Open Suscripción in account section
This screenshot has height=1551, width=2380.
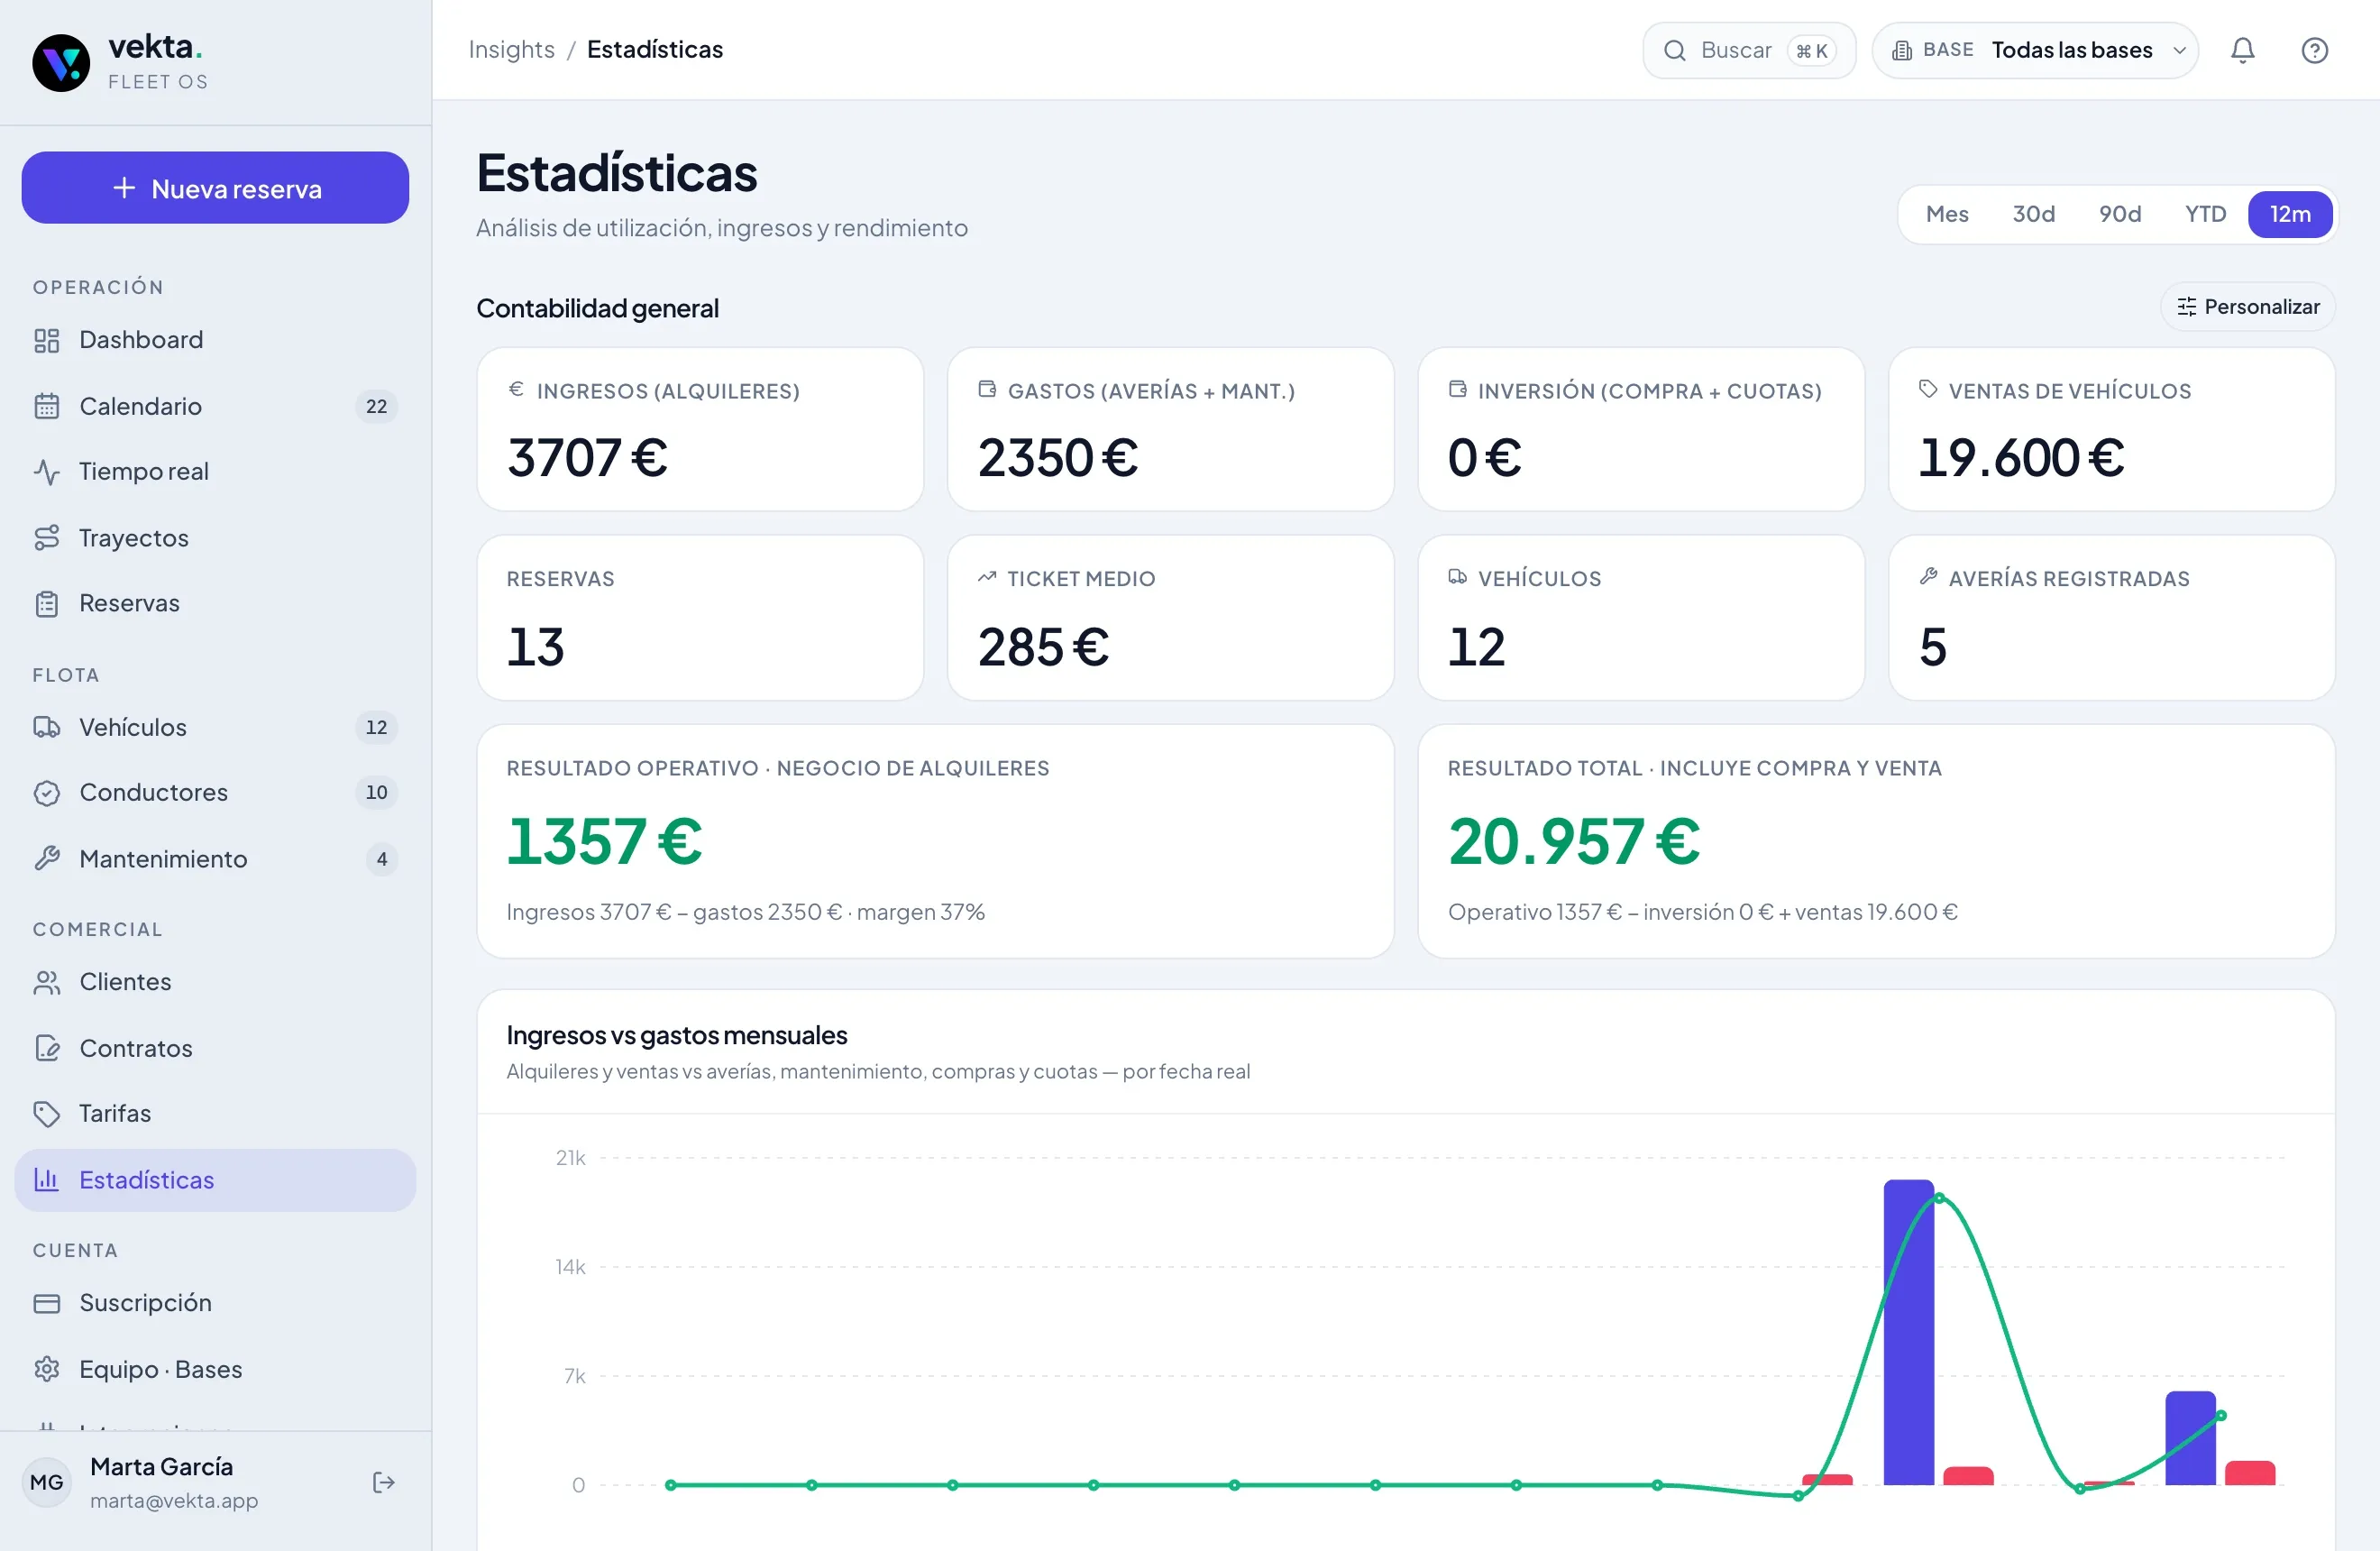pyautogui.click(x=215, y=1303)
